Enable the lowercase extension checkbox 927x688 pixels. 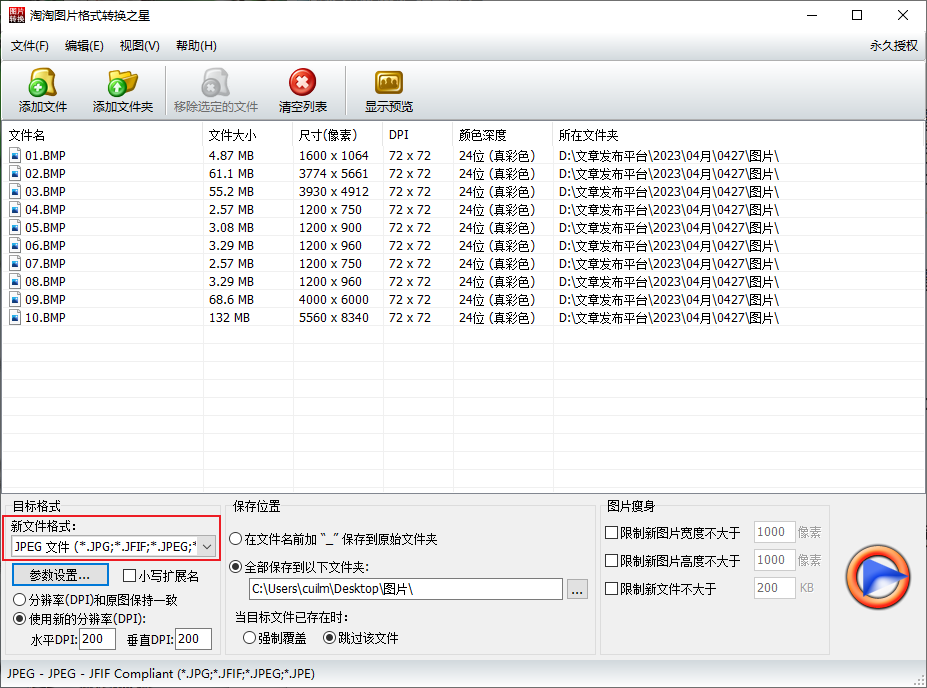click(129, 576)
